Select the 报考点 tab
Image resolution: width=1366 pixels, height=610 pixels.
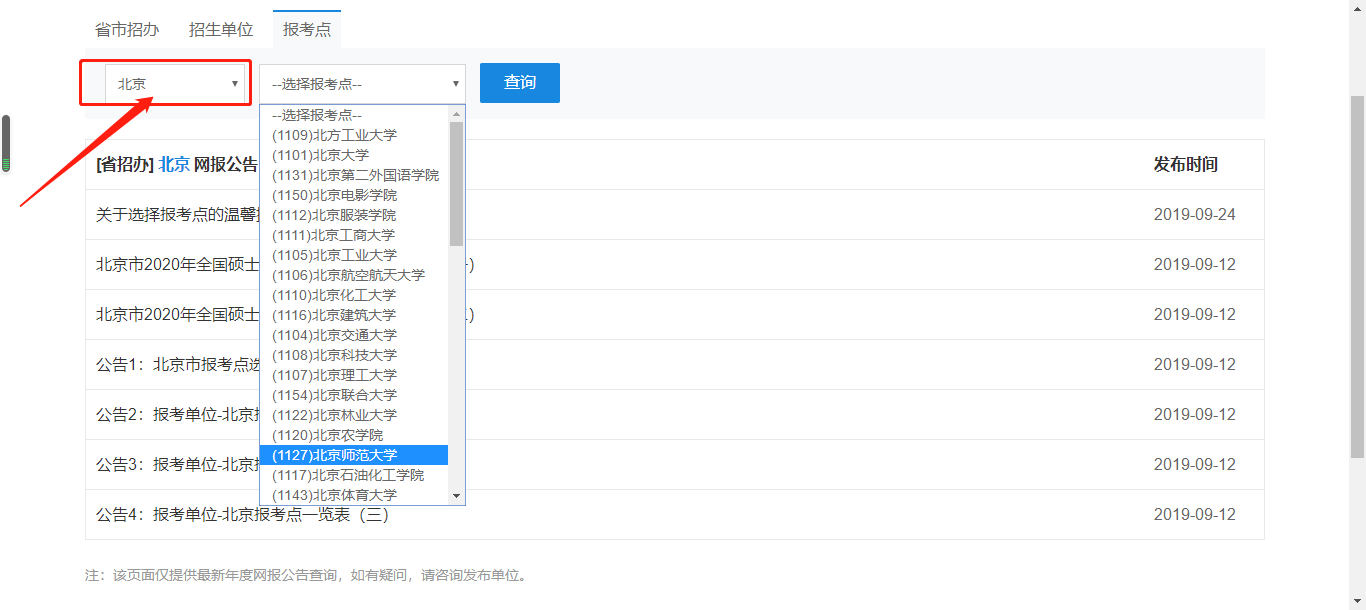click(307, 29)
